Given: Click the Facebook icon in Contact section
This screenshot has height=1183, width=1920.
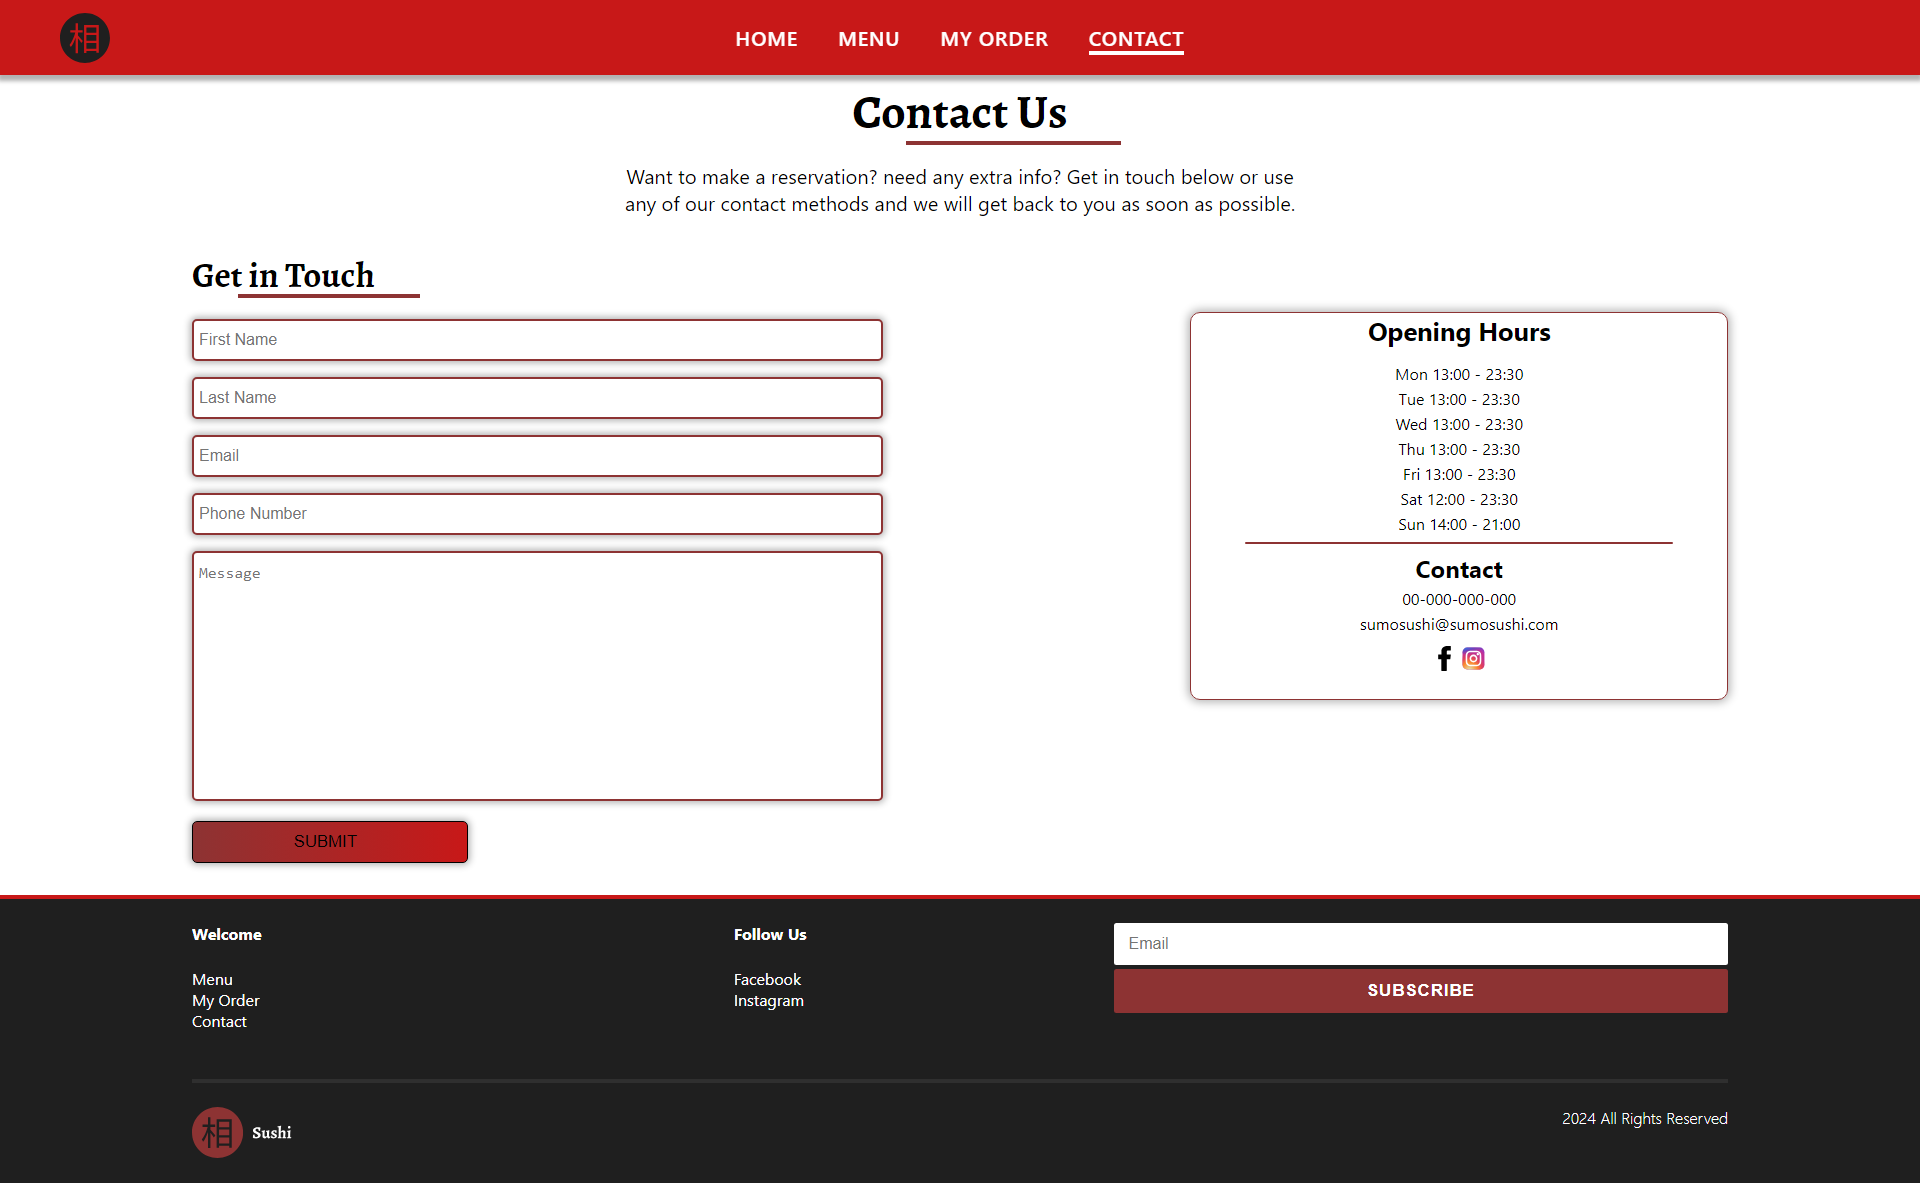Looking at the screenshot, I should coord(1444,657).
